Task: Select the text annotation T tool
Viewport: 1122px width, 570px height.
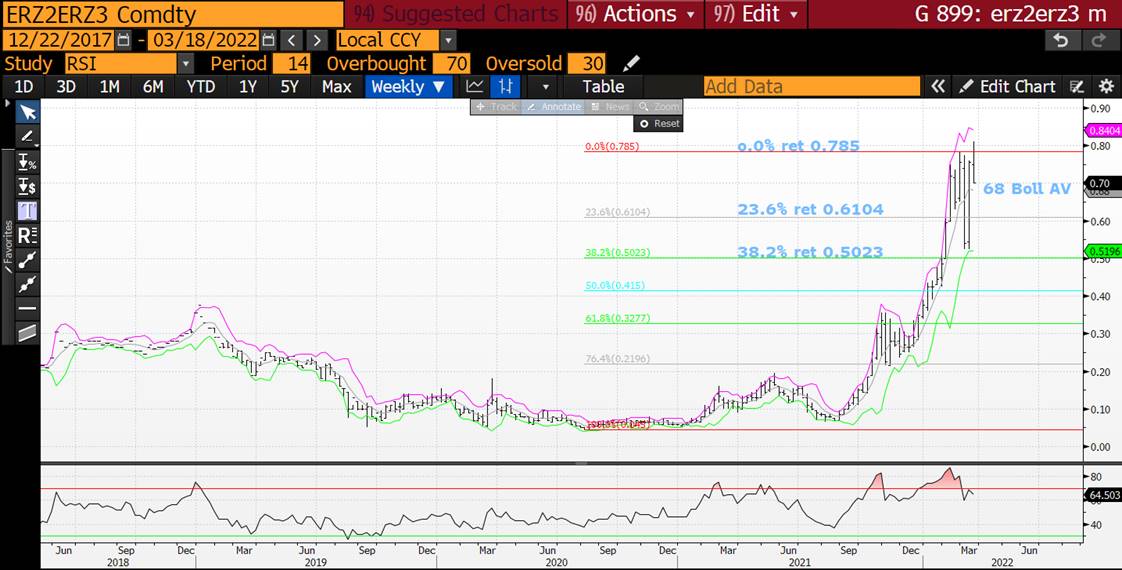Action: coord(27,211)
